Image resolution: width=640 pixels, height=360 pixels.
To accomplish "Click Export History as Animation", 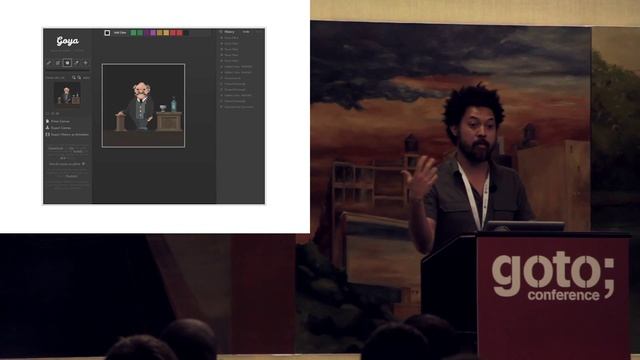I will tap(67, 134).
